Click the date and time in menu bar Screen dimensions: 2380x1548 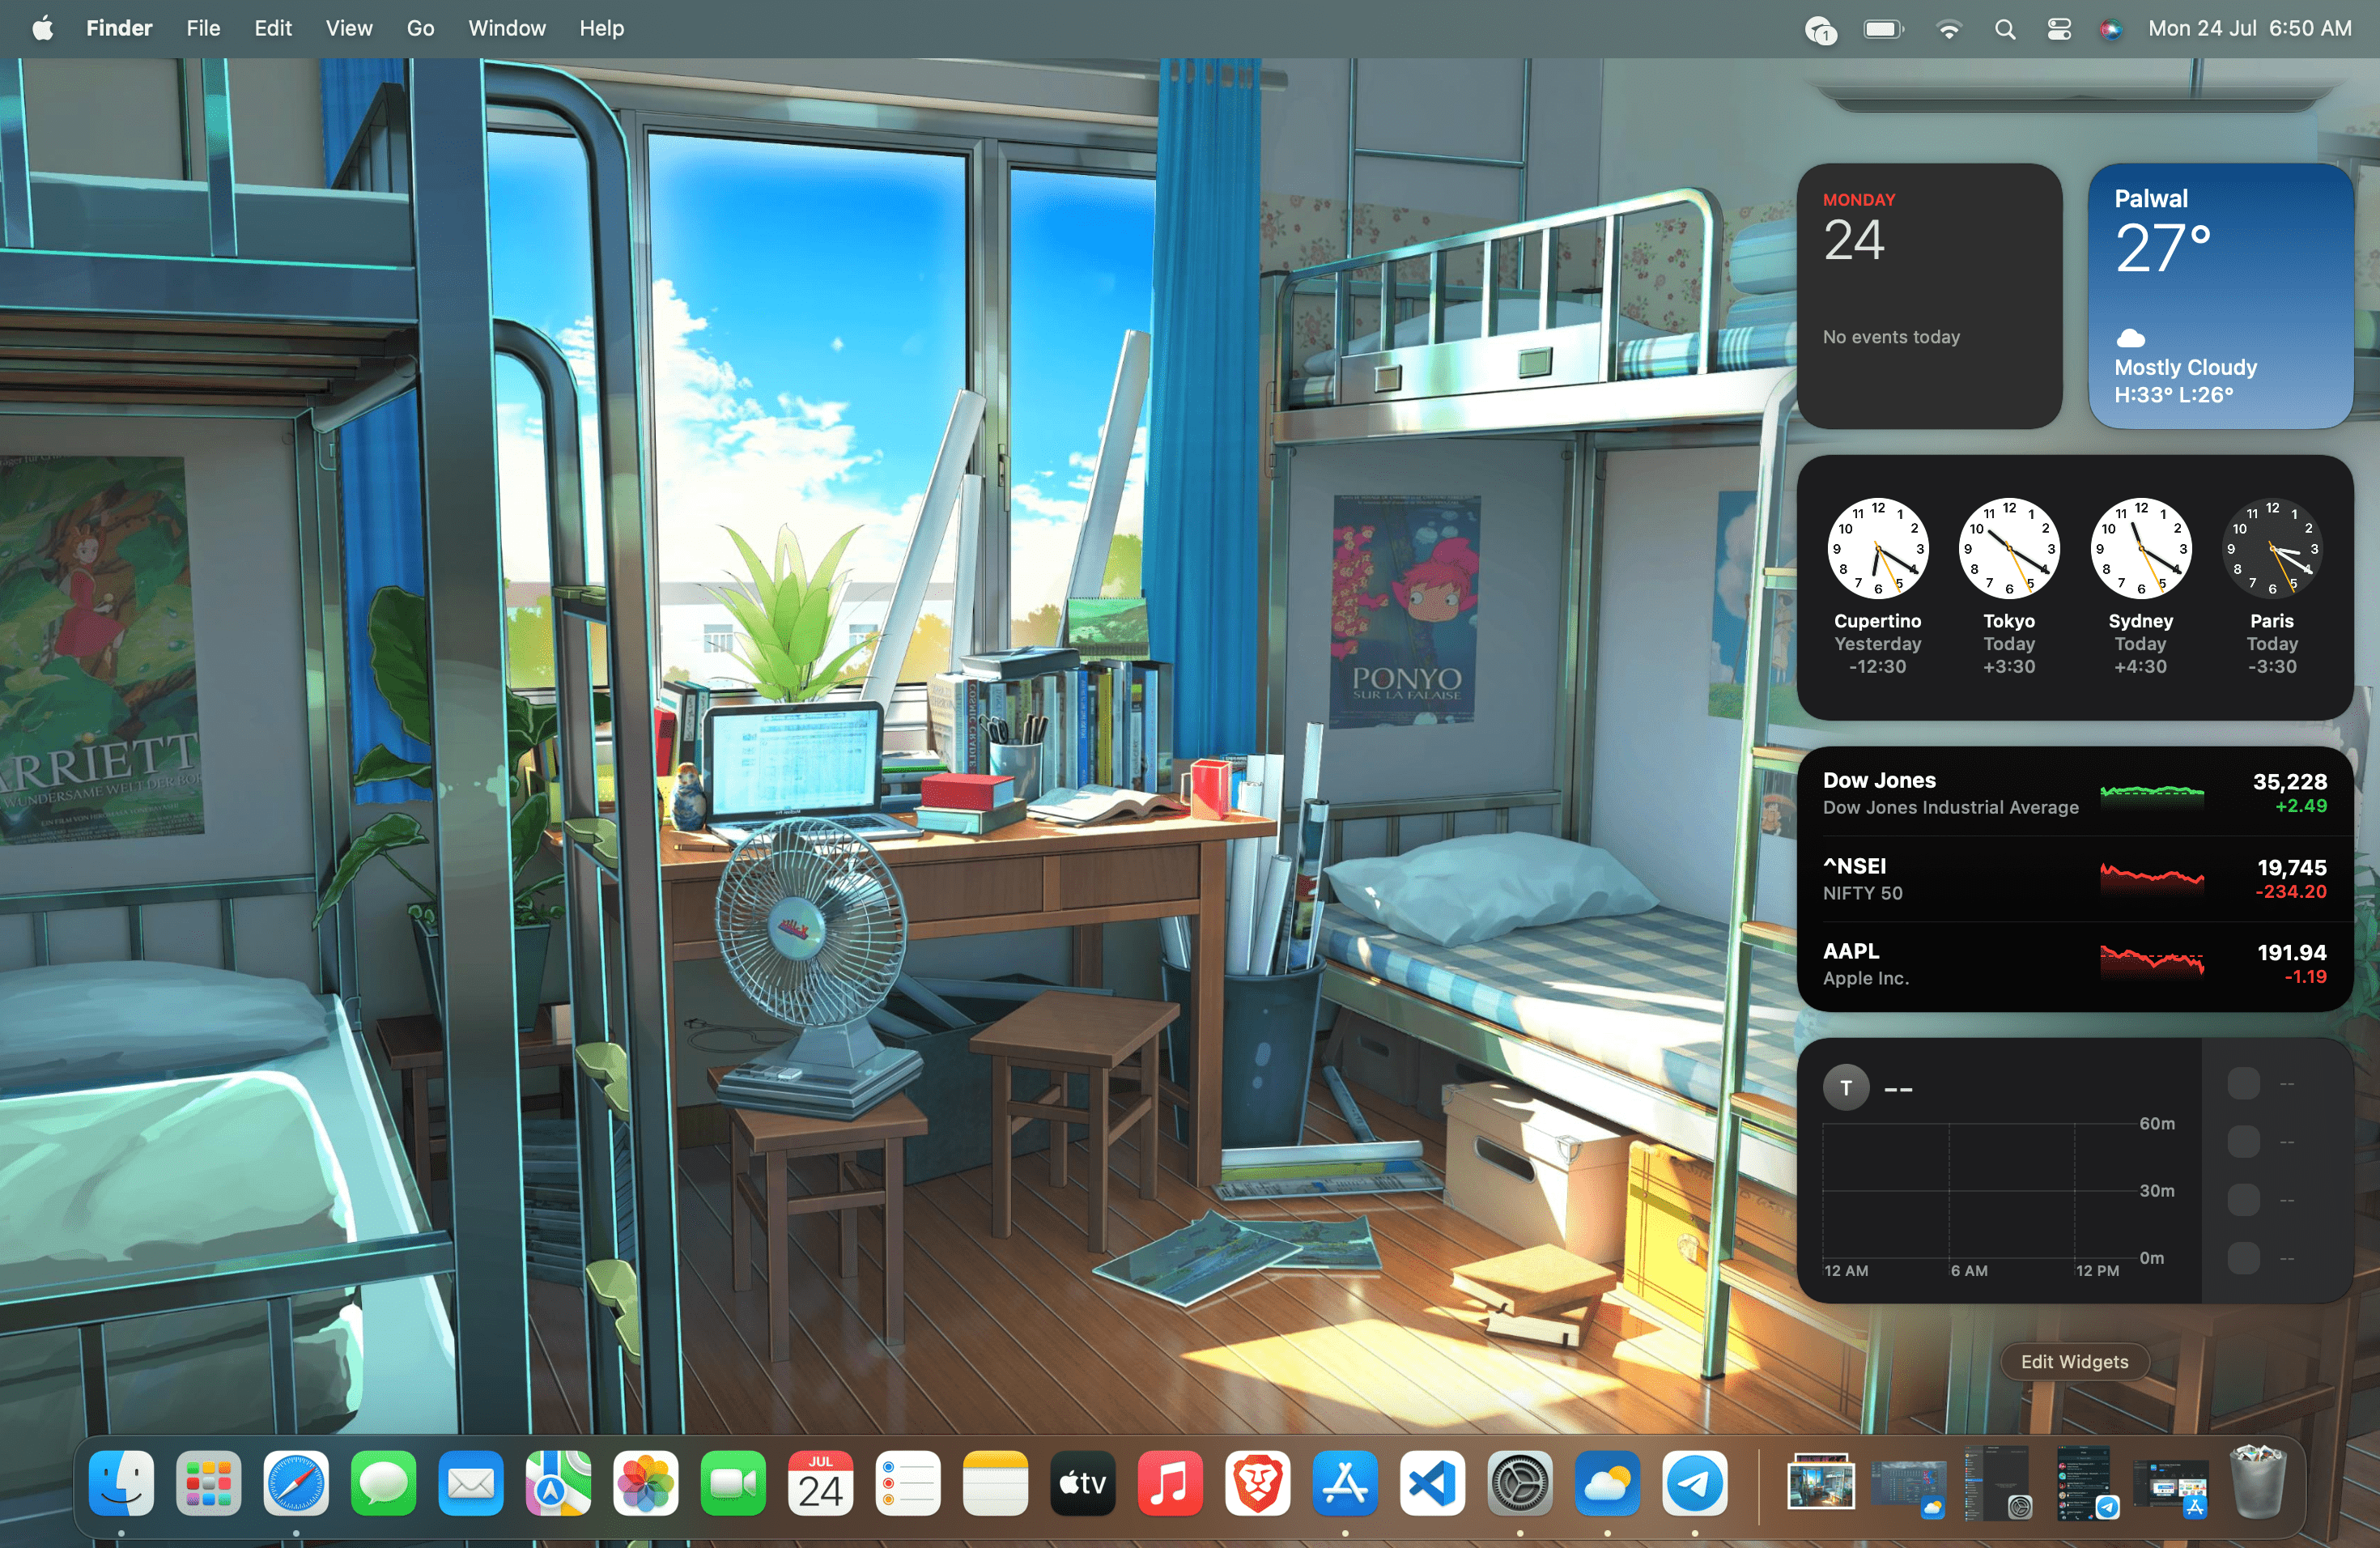pyautogui.click(x=2249, y=28)
